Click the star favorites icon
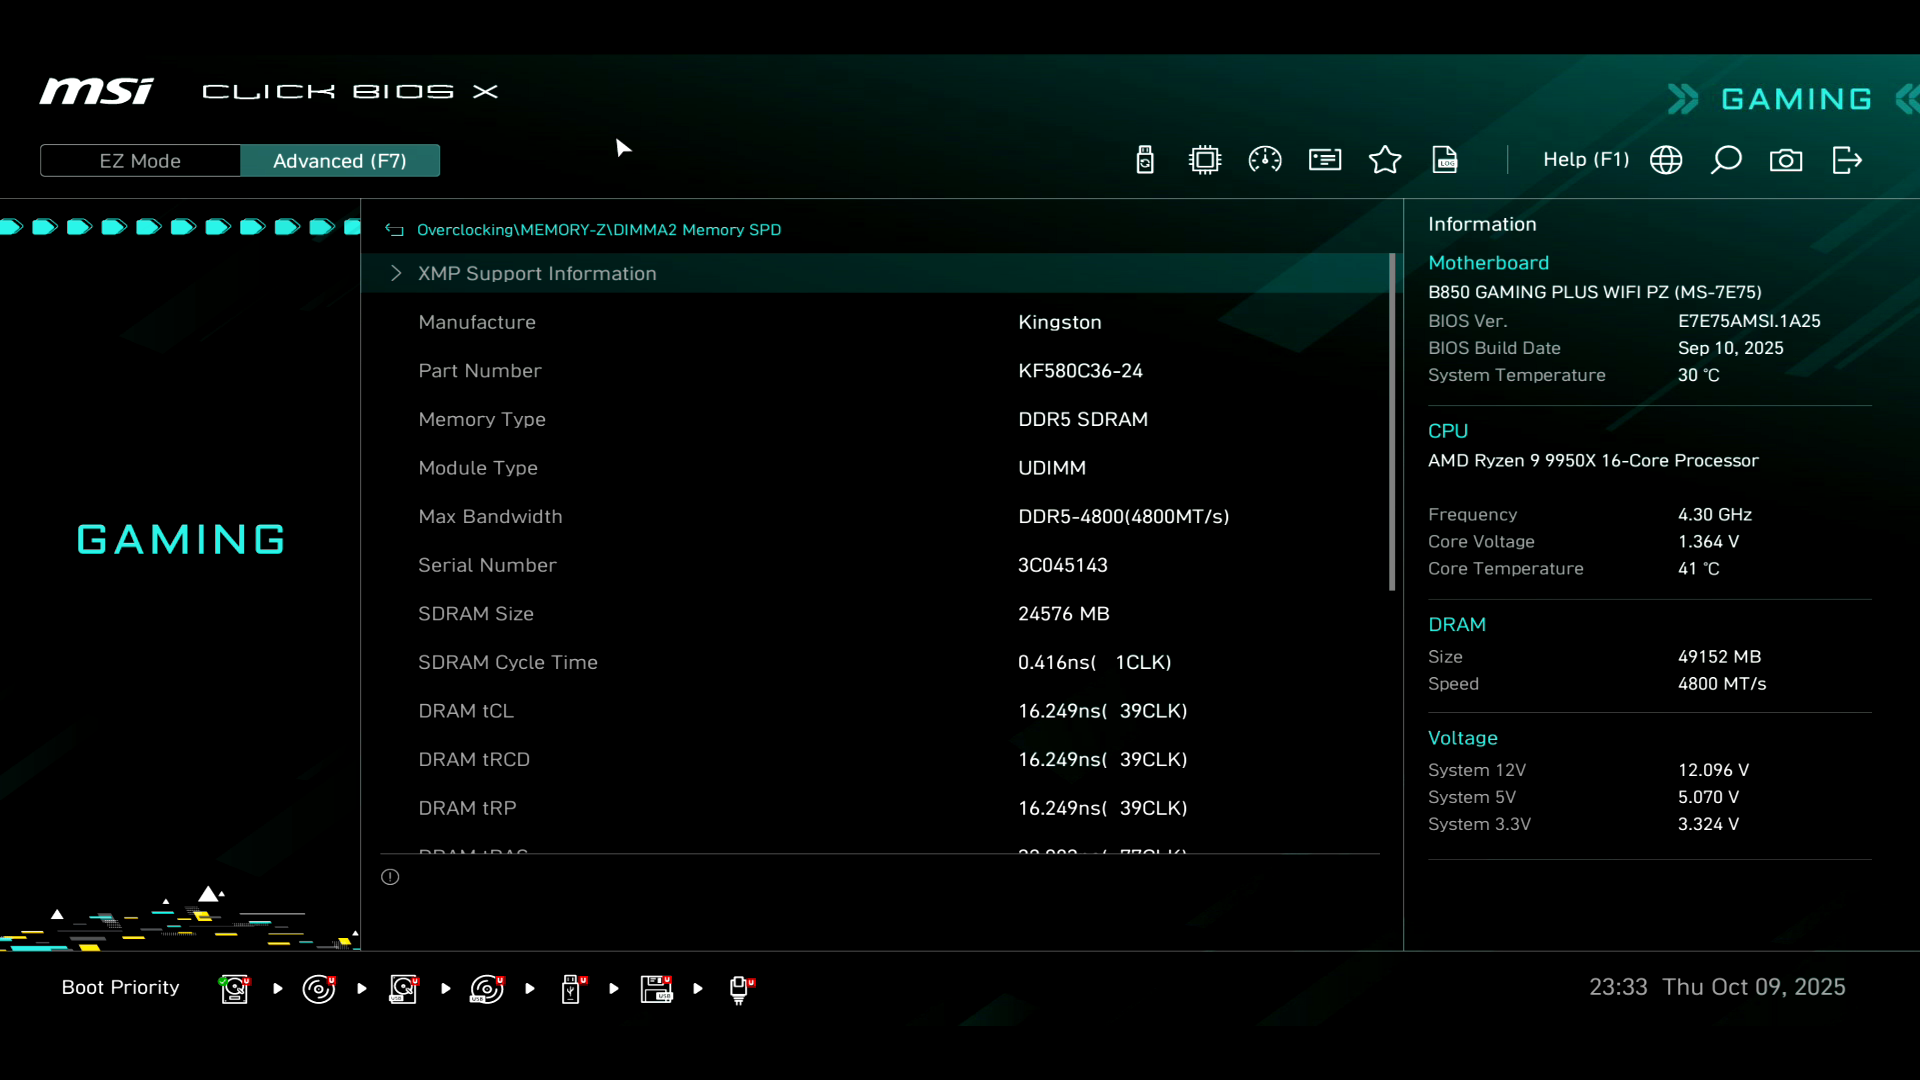This screenshot has width=1920, height=1080. pyautogui.click(x=1385, y=160)
